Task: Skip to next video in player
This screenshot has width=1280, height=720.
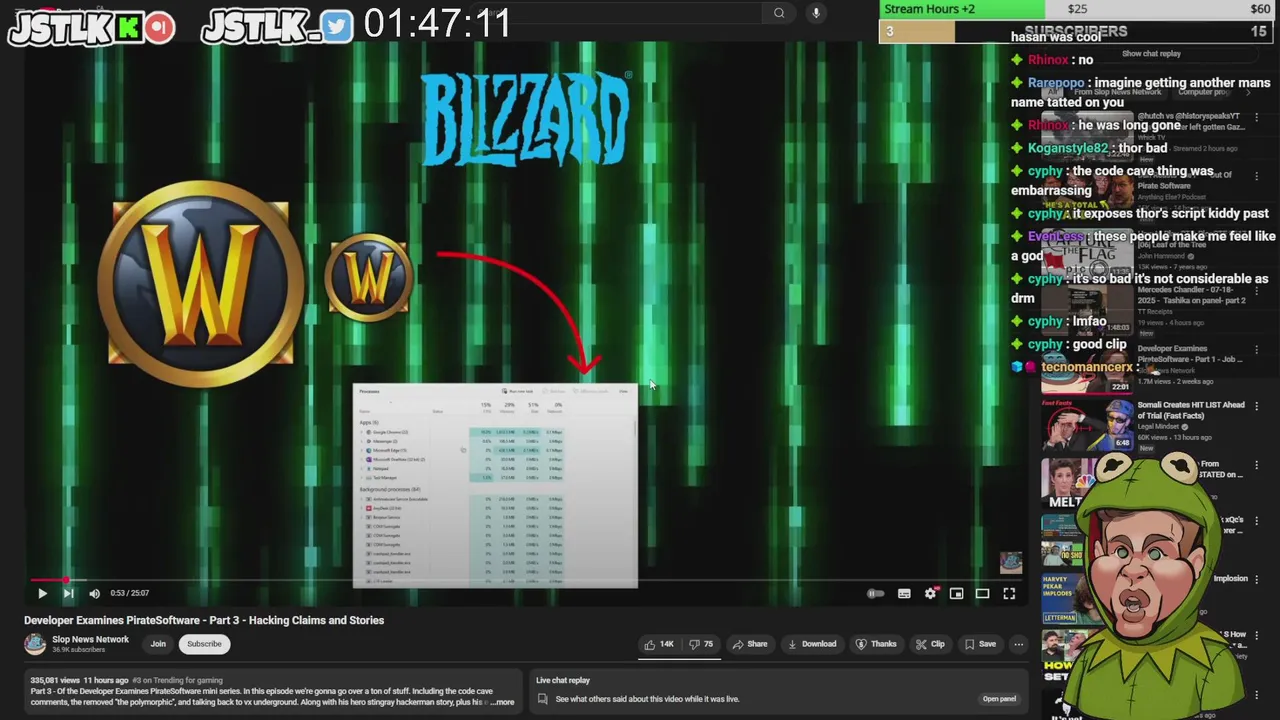Action: pyautogui.click(x=68, y=593)
